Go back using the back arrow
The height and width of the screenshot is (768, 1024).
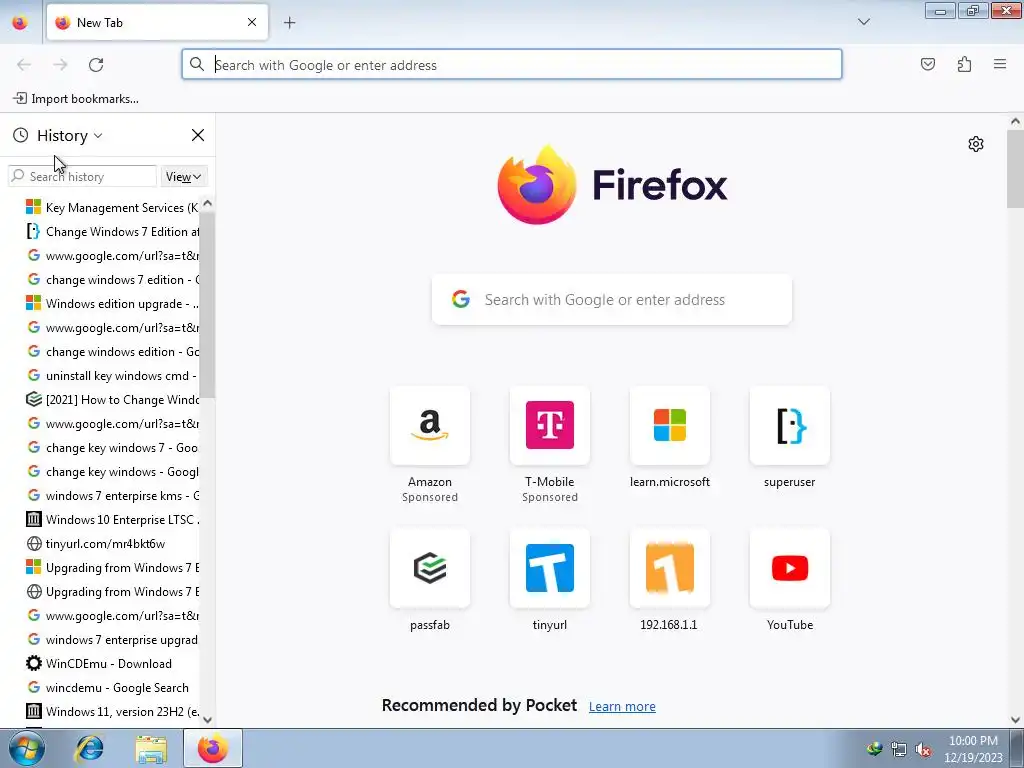(x=24, y=65)
